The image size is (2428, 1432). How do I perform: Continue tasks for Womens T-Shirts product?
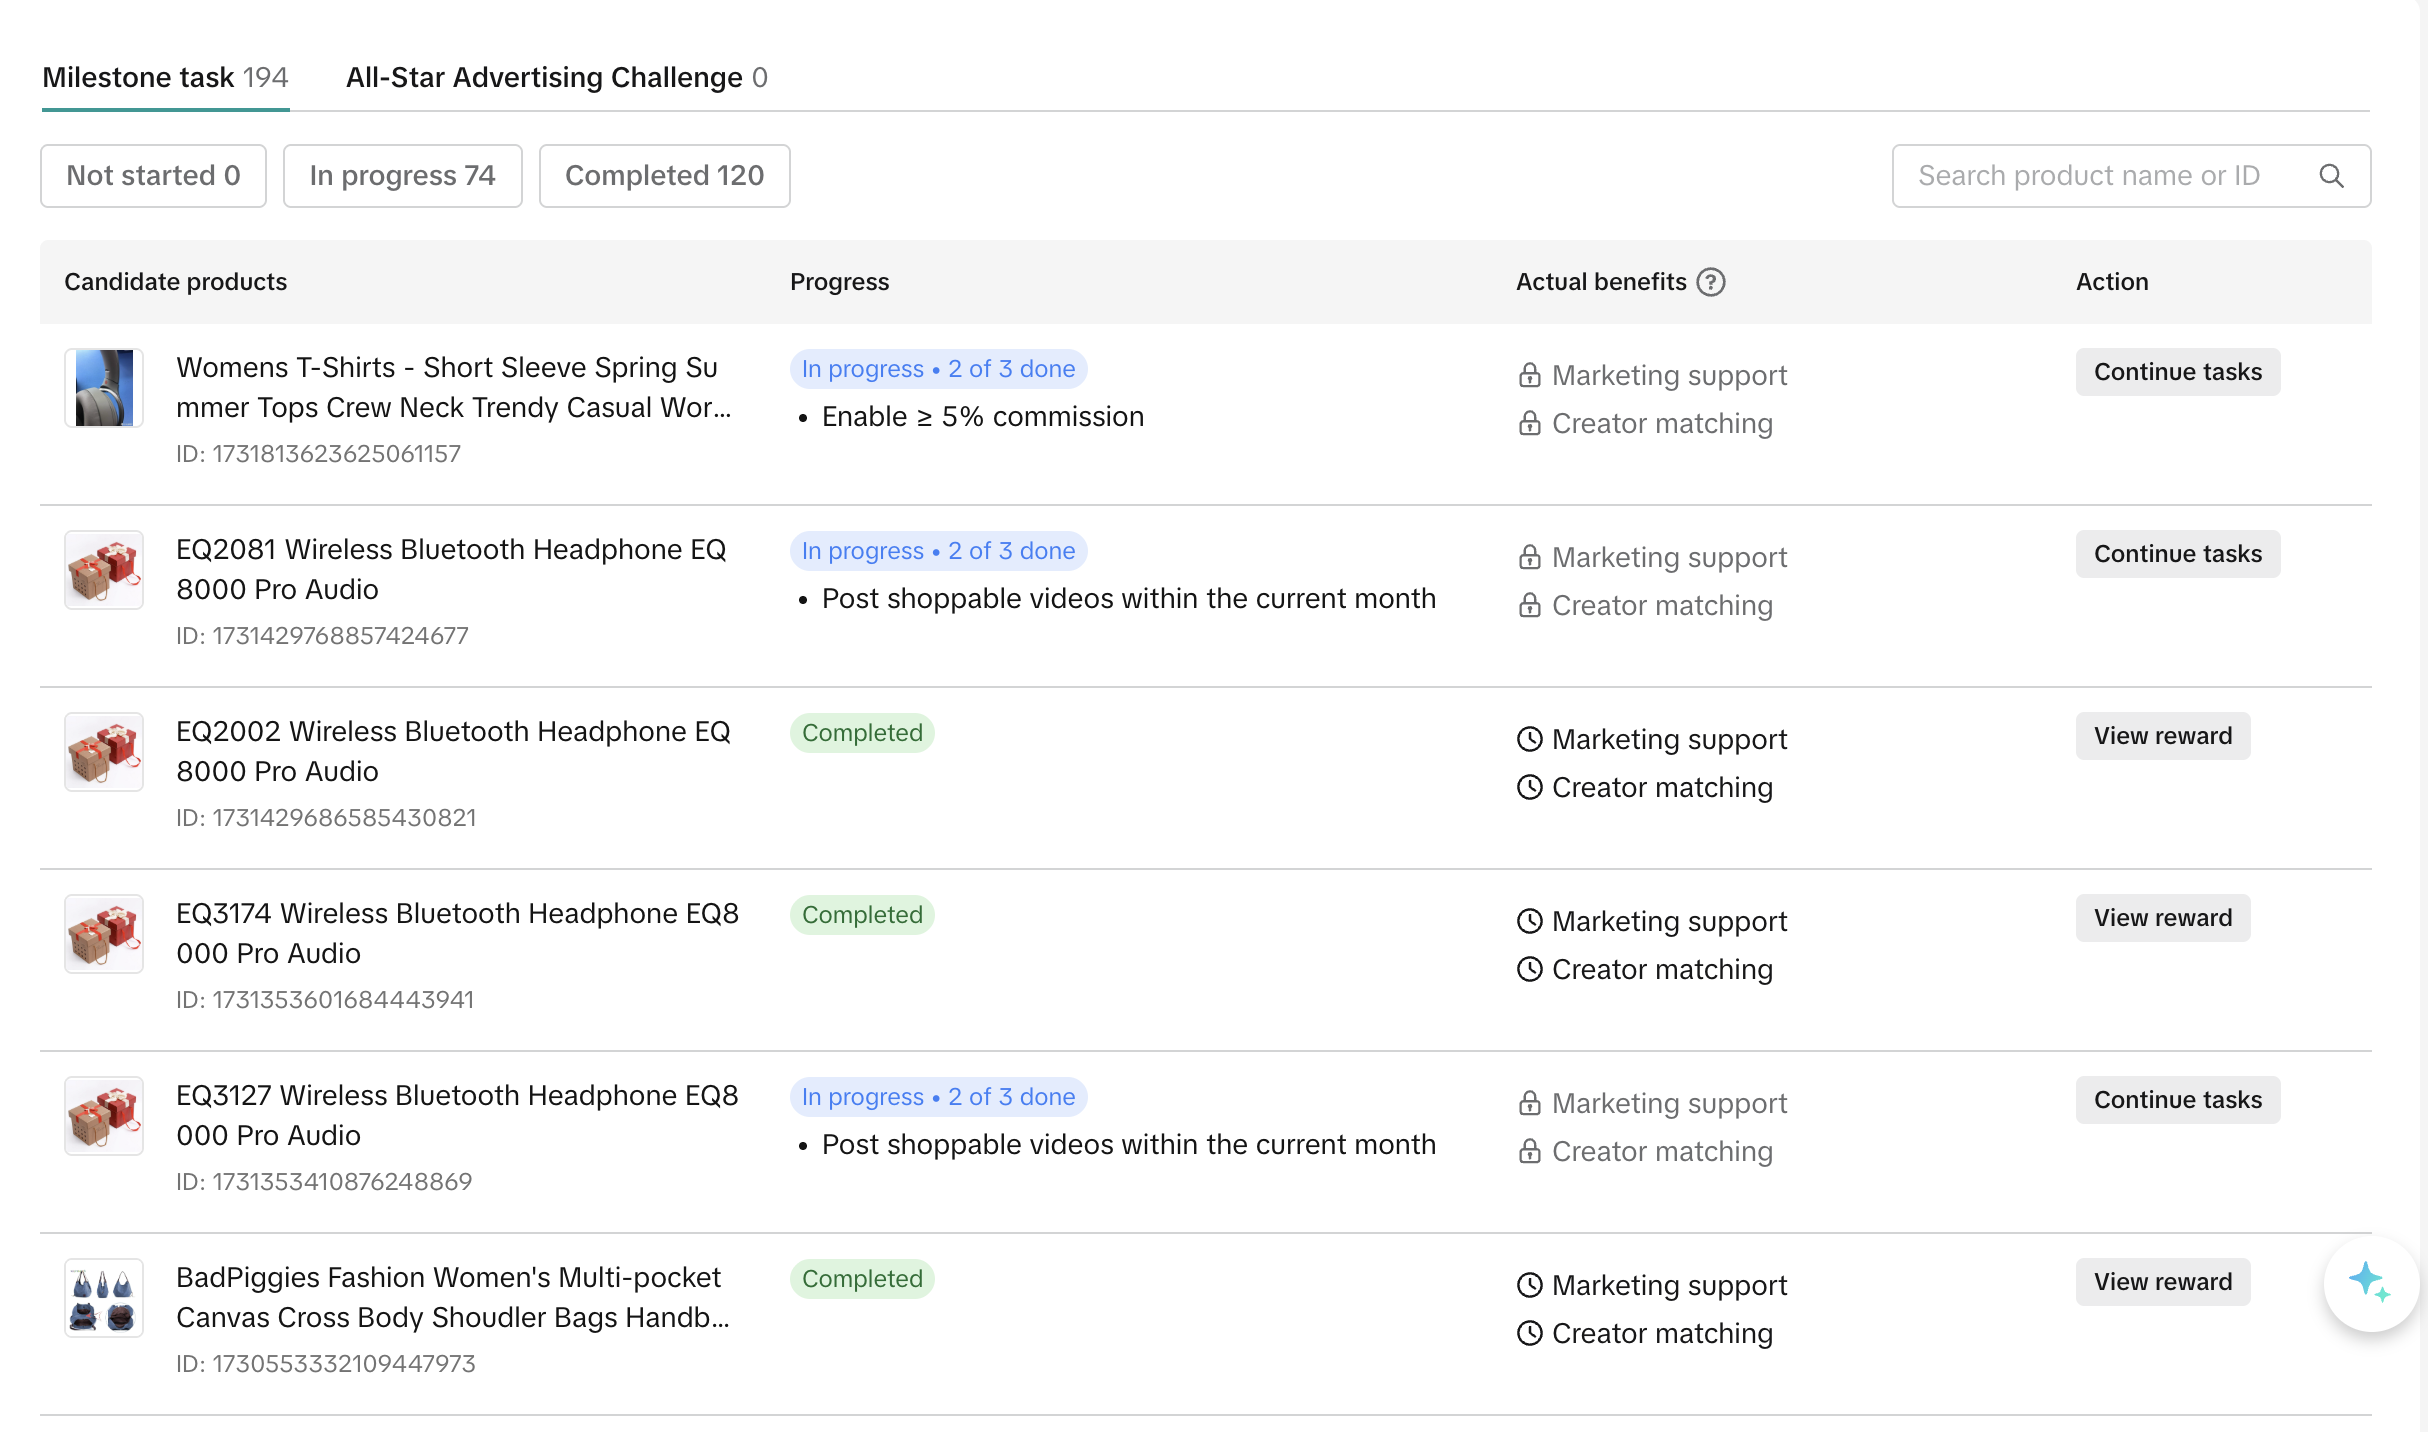2177,372
